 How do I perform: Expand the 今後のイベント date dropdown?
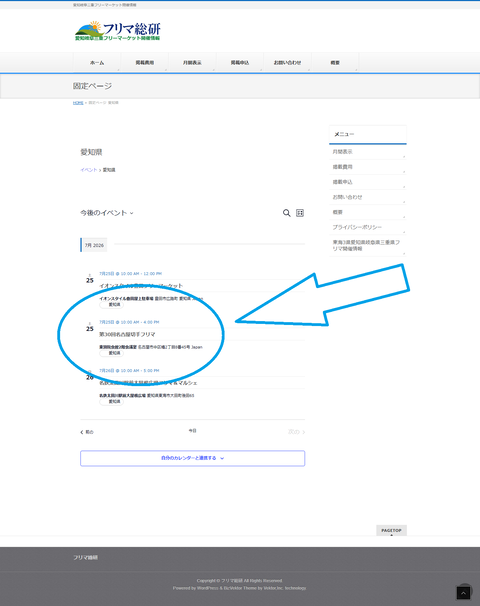coord(107,213)
